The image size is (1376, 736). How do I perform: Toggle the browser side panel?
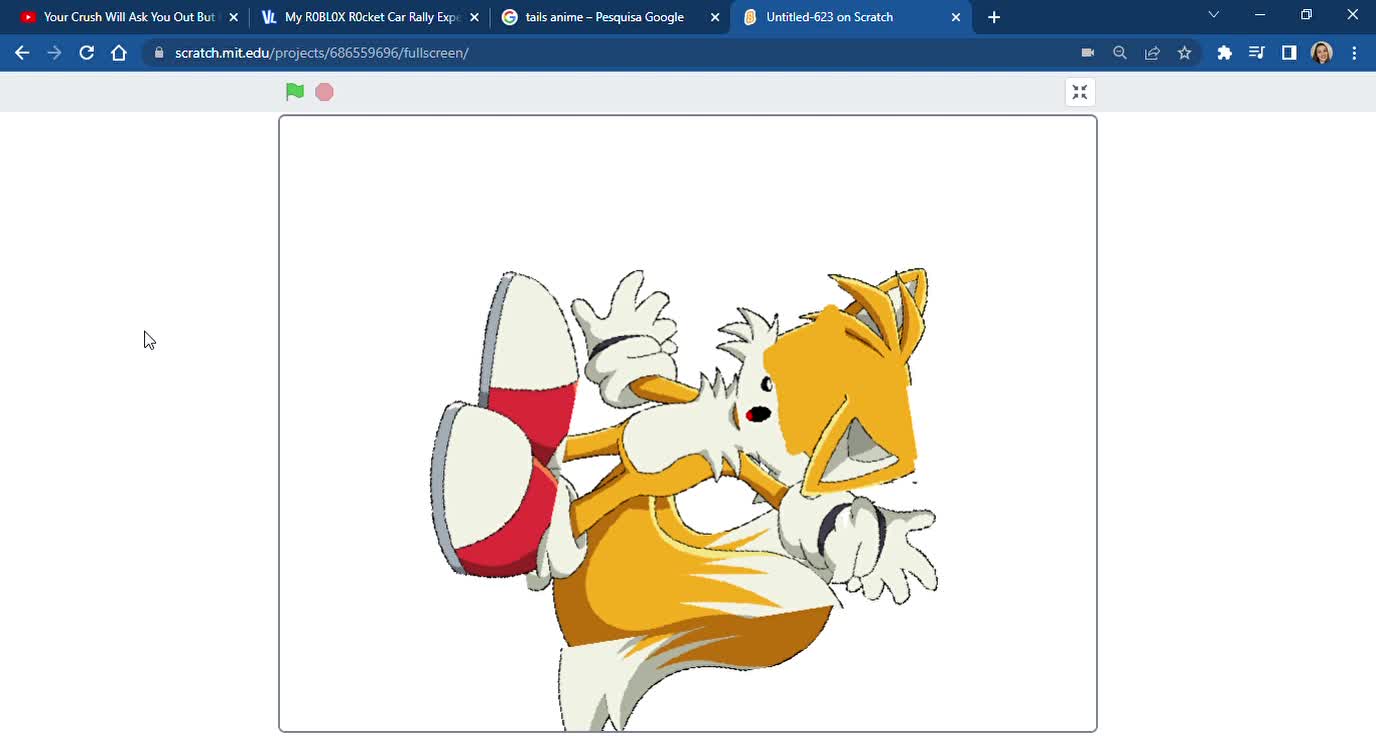coord(1289,53)
